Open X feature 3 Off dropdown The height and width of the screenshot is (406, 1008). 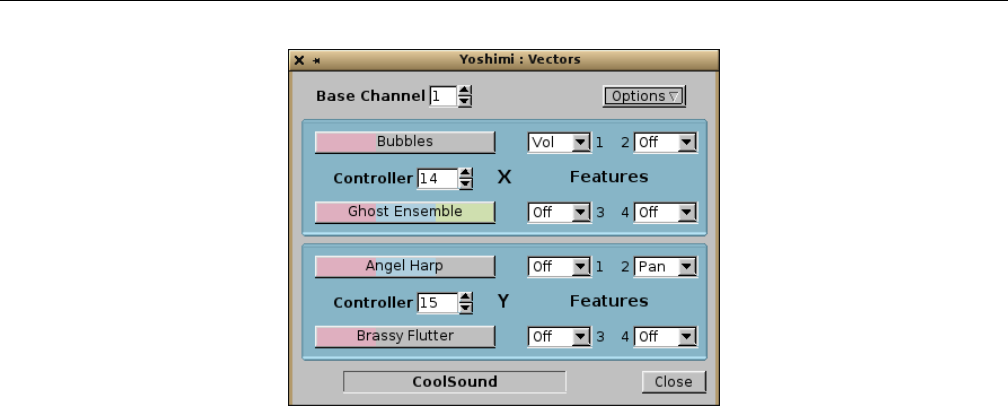point(559,213)
